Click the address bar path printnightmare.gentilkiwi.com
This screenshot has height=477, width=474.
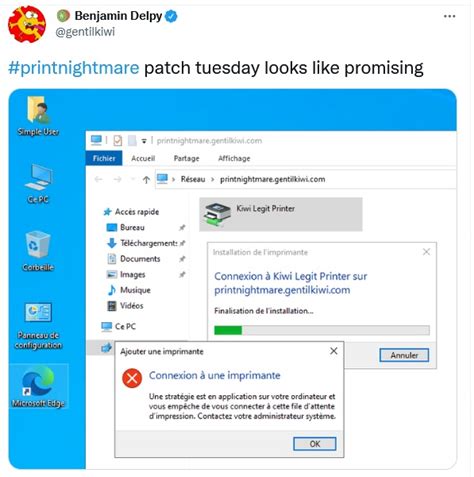pos(272,180)
